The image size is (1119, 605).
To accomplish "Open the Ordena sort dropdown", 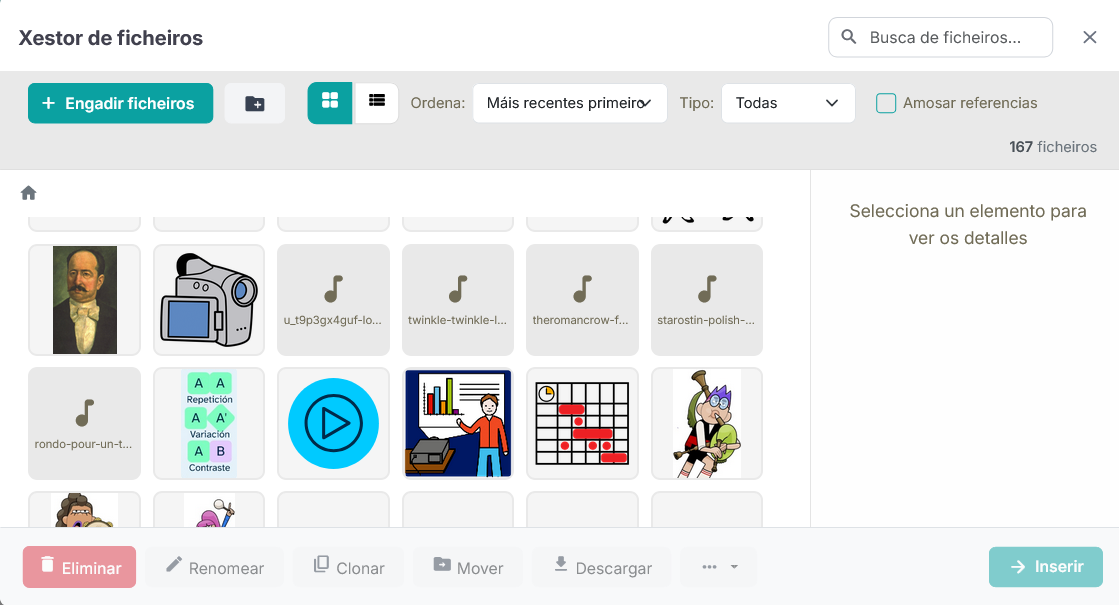I will (x=569, y=103).
